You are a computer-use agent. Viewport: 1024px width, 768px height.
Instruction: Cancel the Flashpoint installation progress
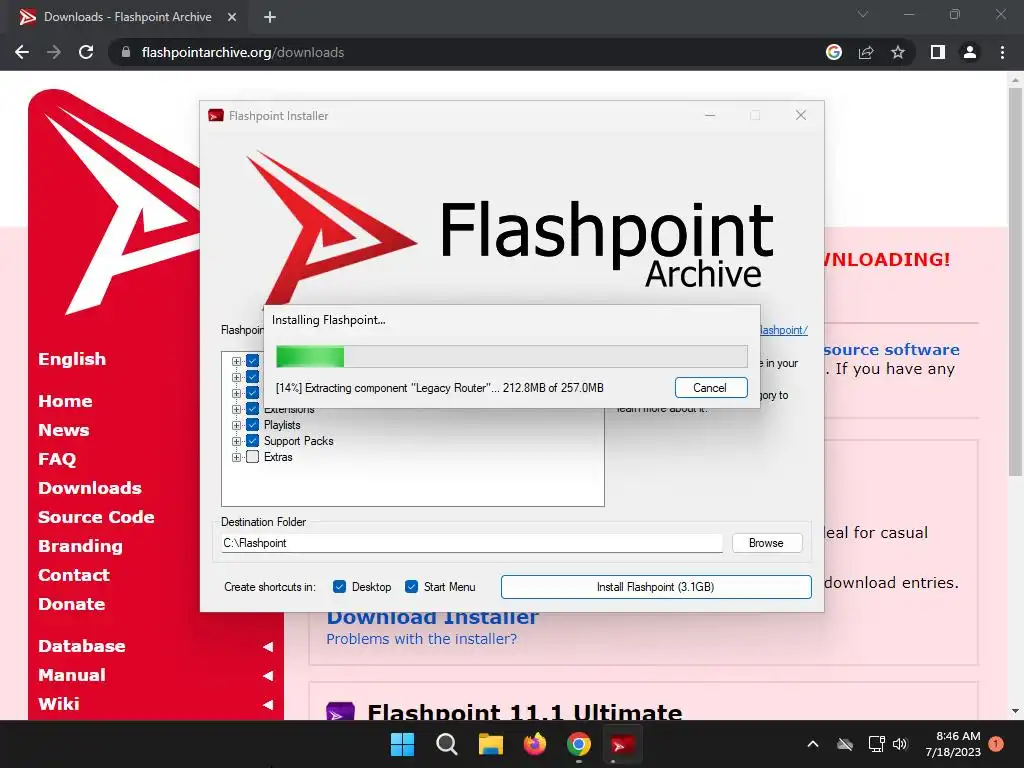tap(711, 388)
